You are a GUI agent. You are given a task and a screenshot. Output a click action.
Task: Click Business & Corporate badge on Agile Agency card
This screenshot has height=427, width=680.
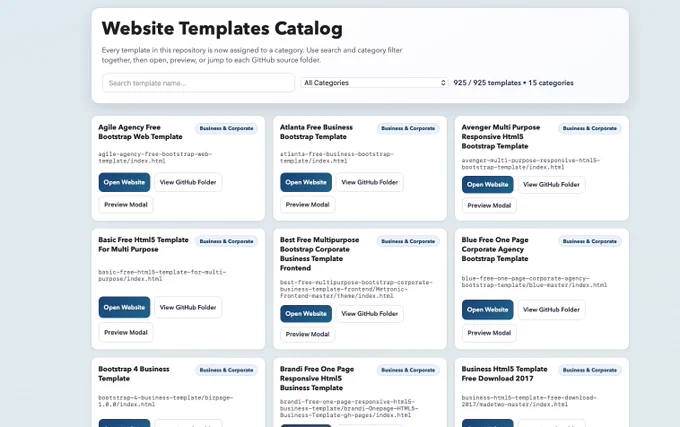[x=226, y=128]
